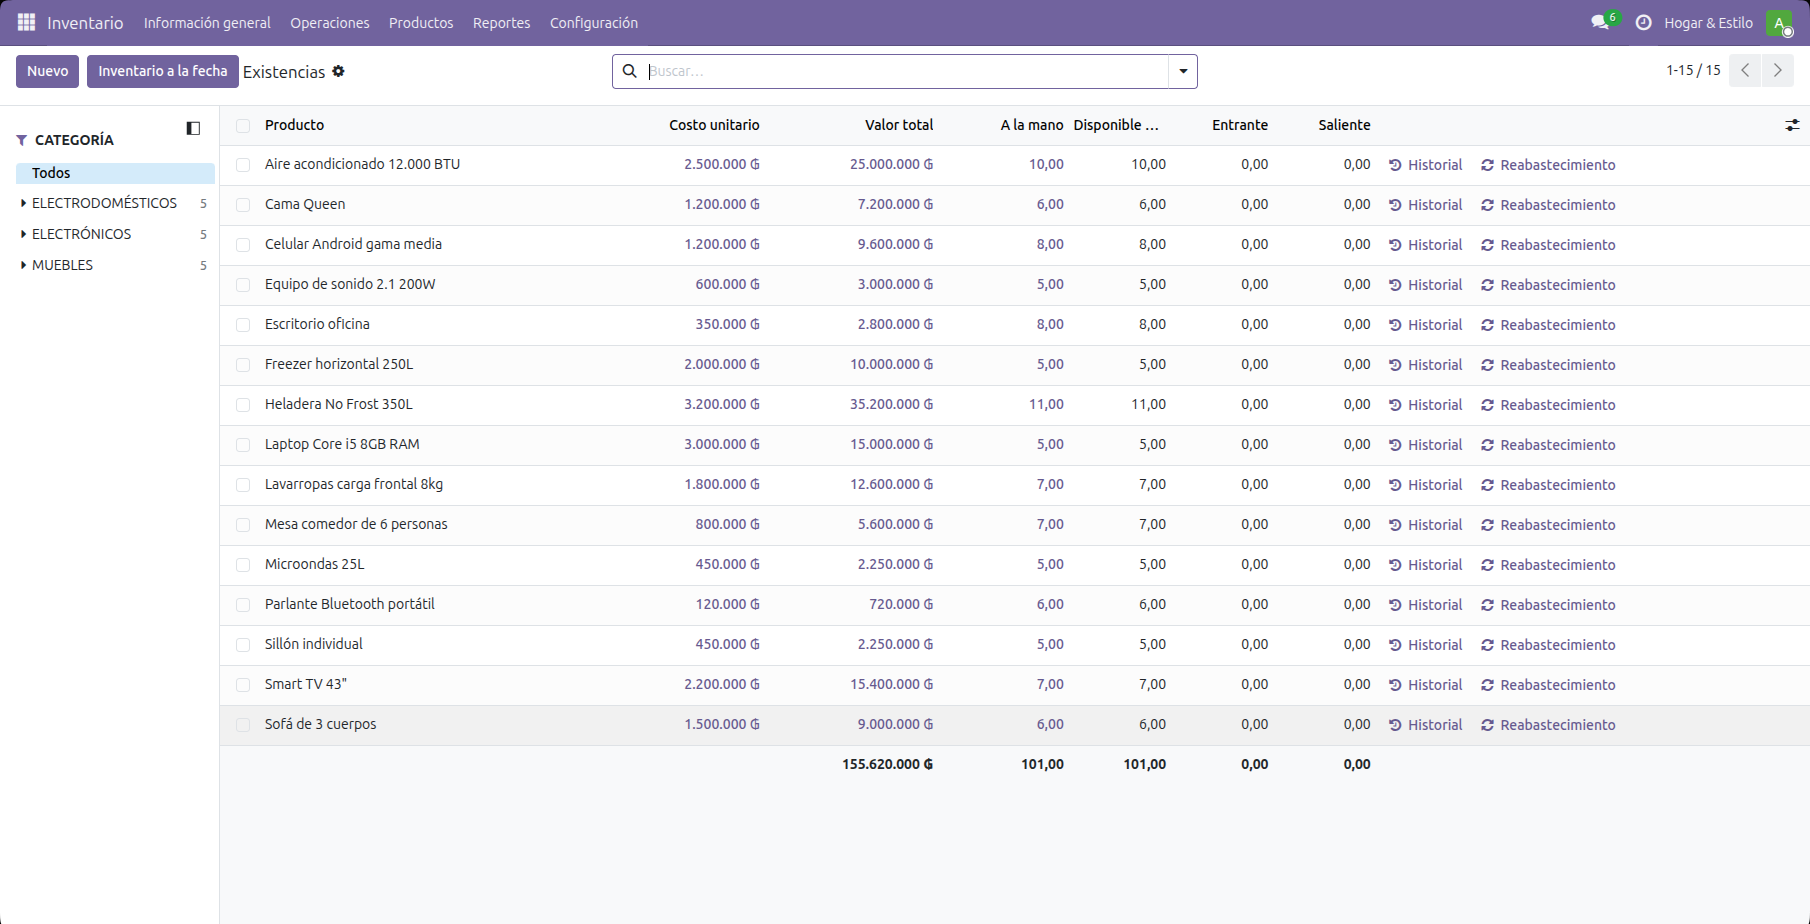Collapse the category side panel

[193, 128]
